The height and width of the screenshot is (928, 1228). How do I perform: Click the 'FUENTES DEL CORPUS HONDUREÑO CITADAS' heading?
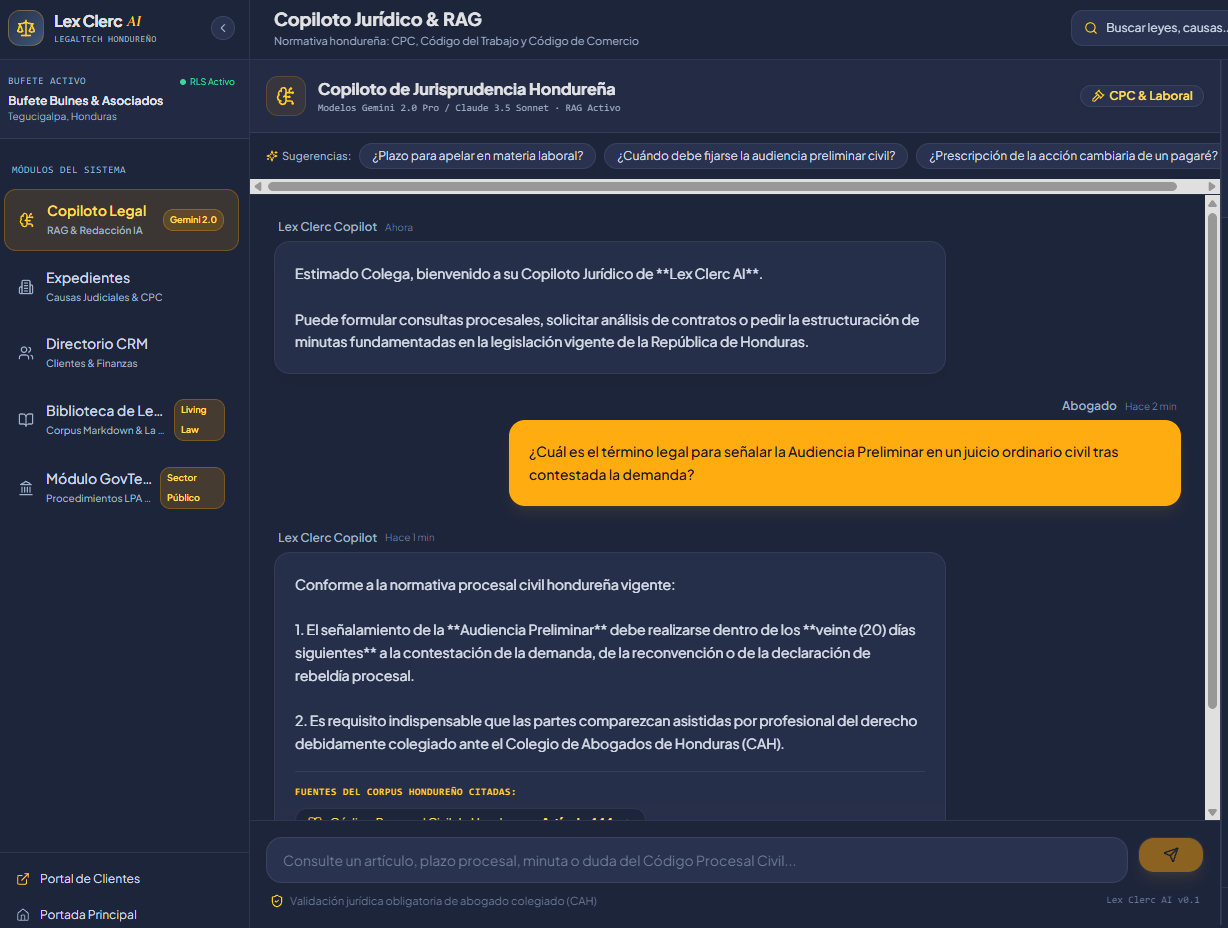point(406,792)
